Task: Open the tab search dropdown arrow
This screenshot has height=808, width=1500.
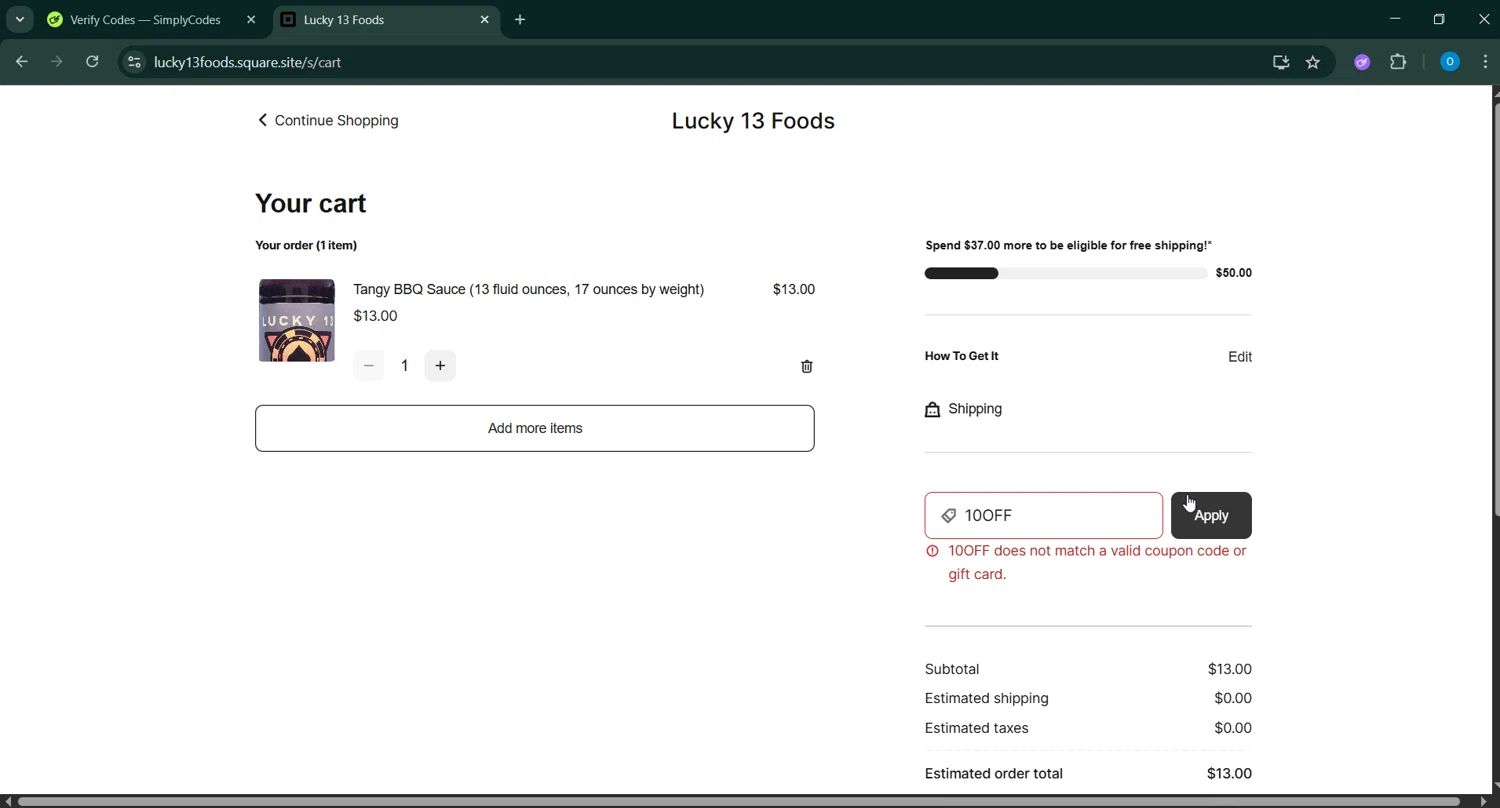Action: pyautogui.click(x=20, y=20)
